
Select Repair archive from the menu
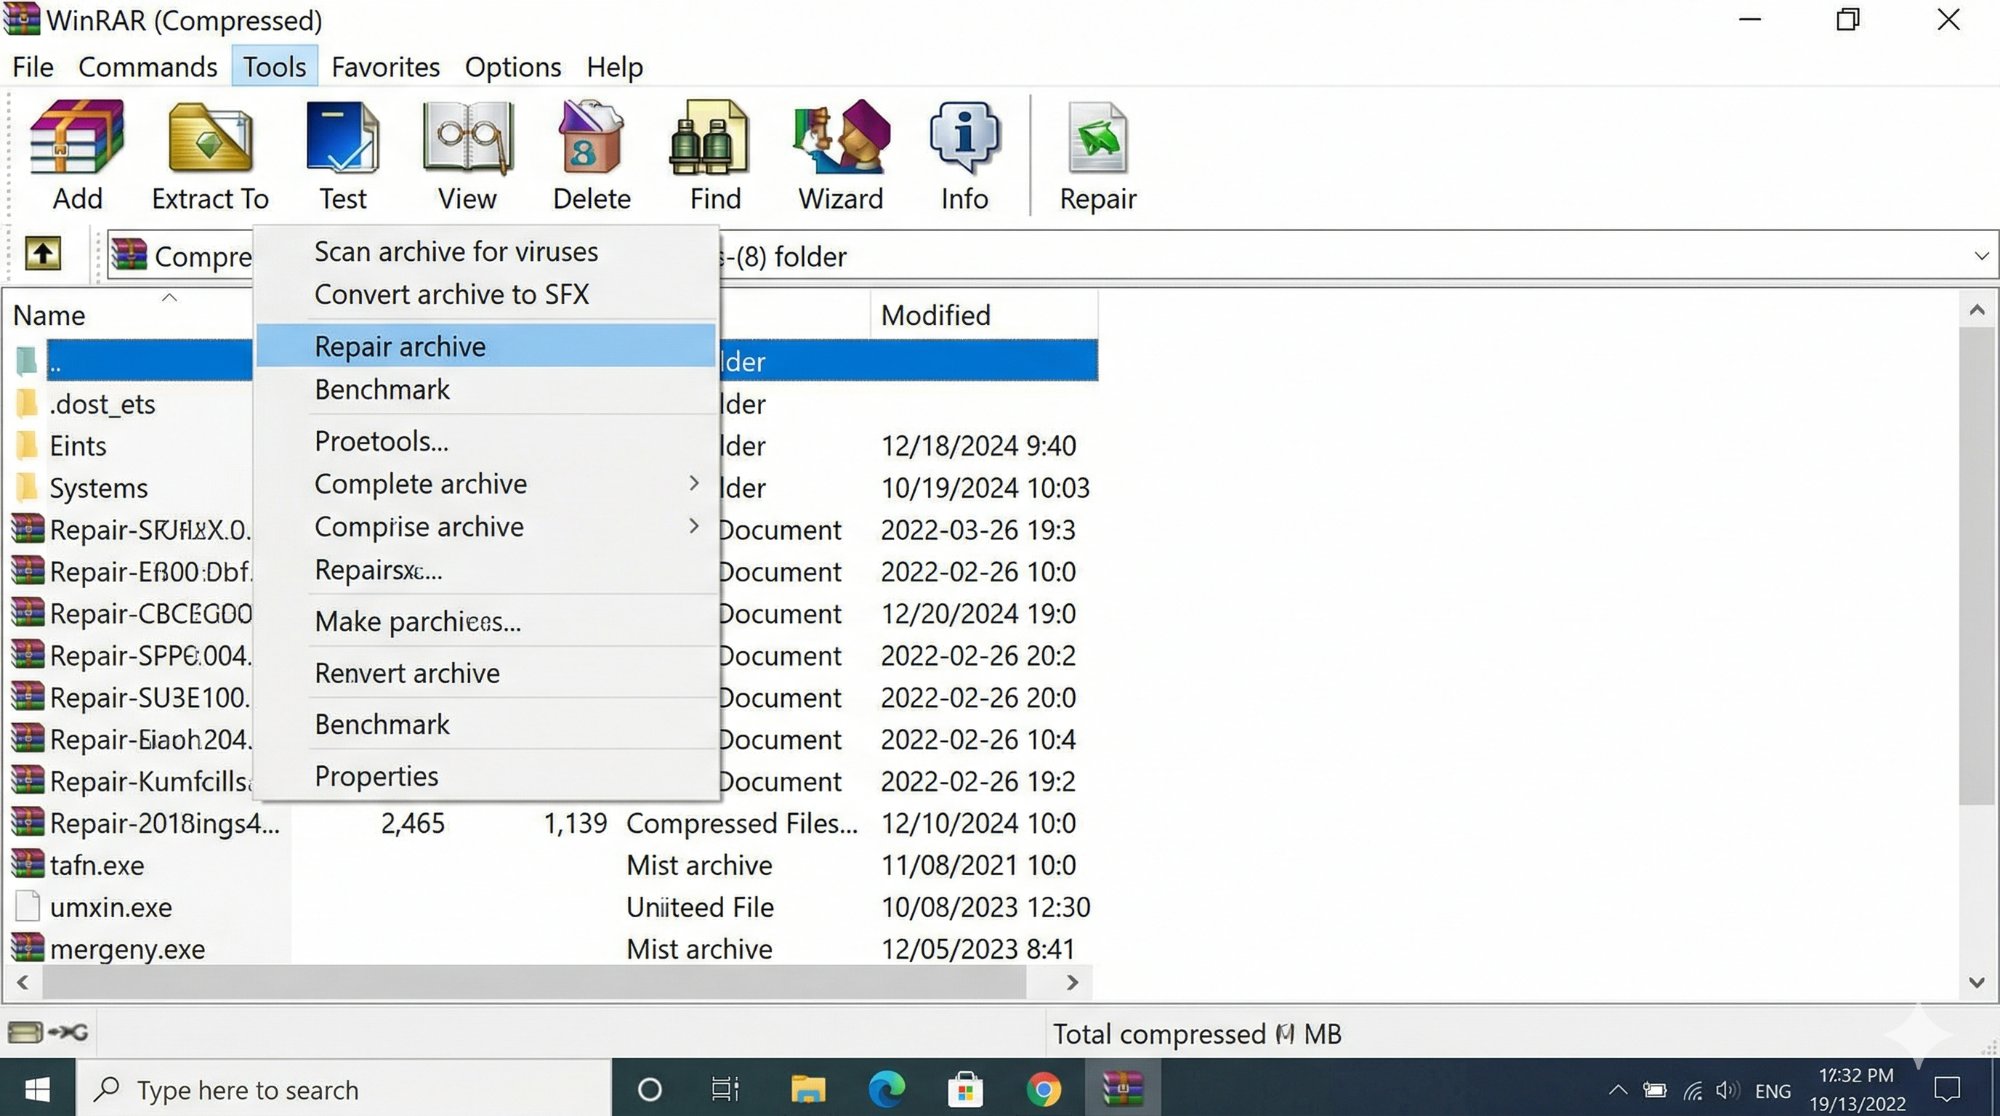tap(399, 346)
